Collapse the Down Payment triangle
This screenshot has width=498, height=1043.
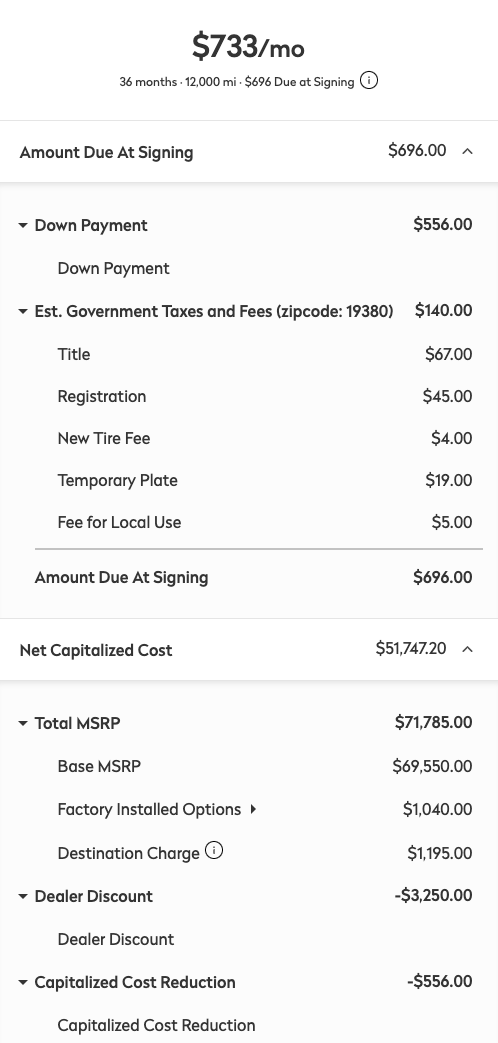pyautogui.click(x=23, y=226)
